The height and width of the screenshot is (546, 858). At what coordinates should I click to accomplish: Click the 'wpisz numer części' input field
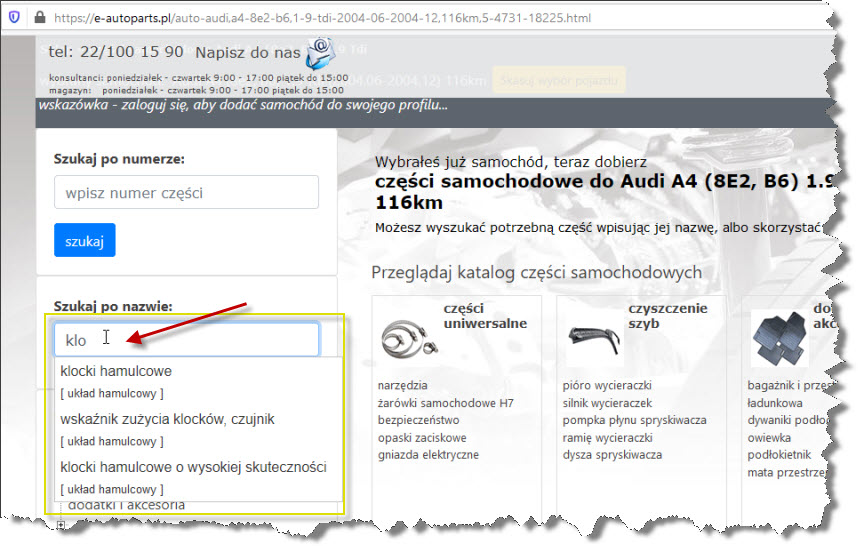pyautogui.click(x=186, y=192)
